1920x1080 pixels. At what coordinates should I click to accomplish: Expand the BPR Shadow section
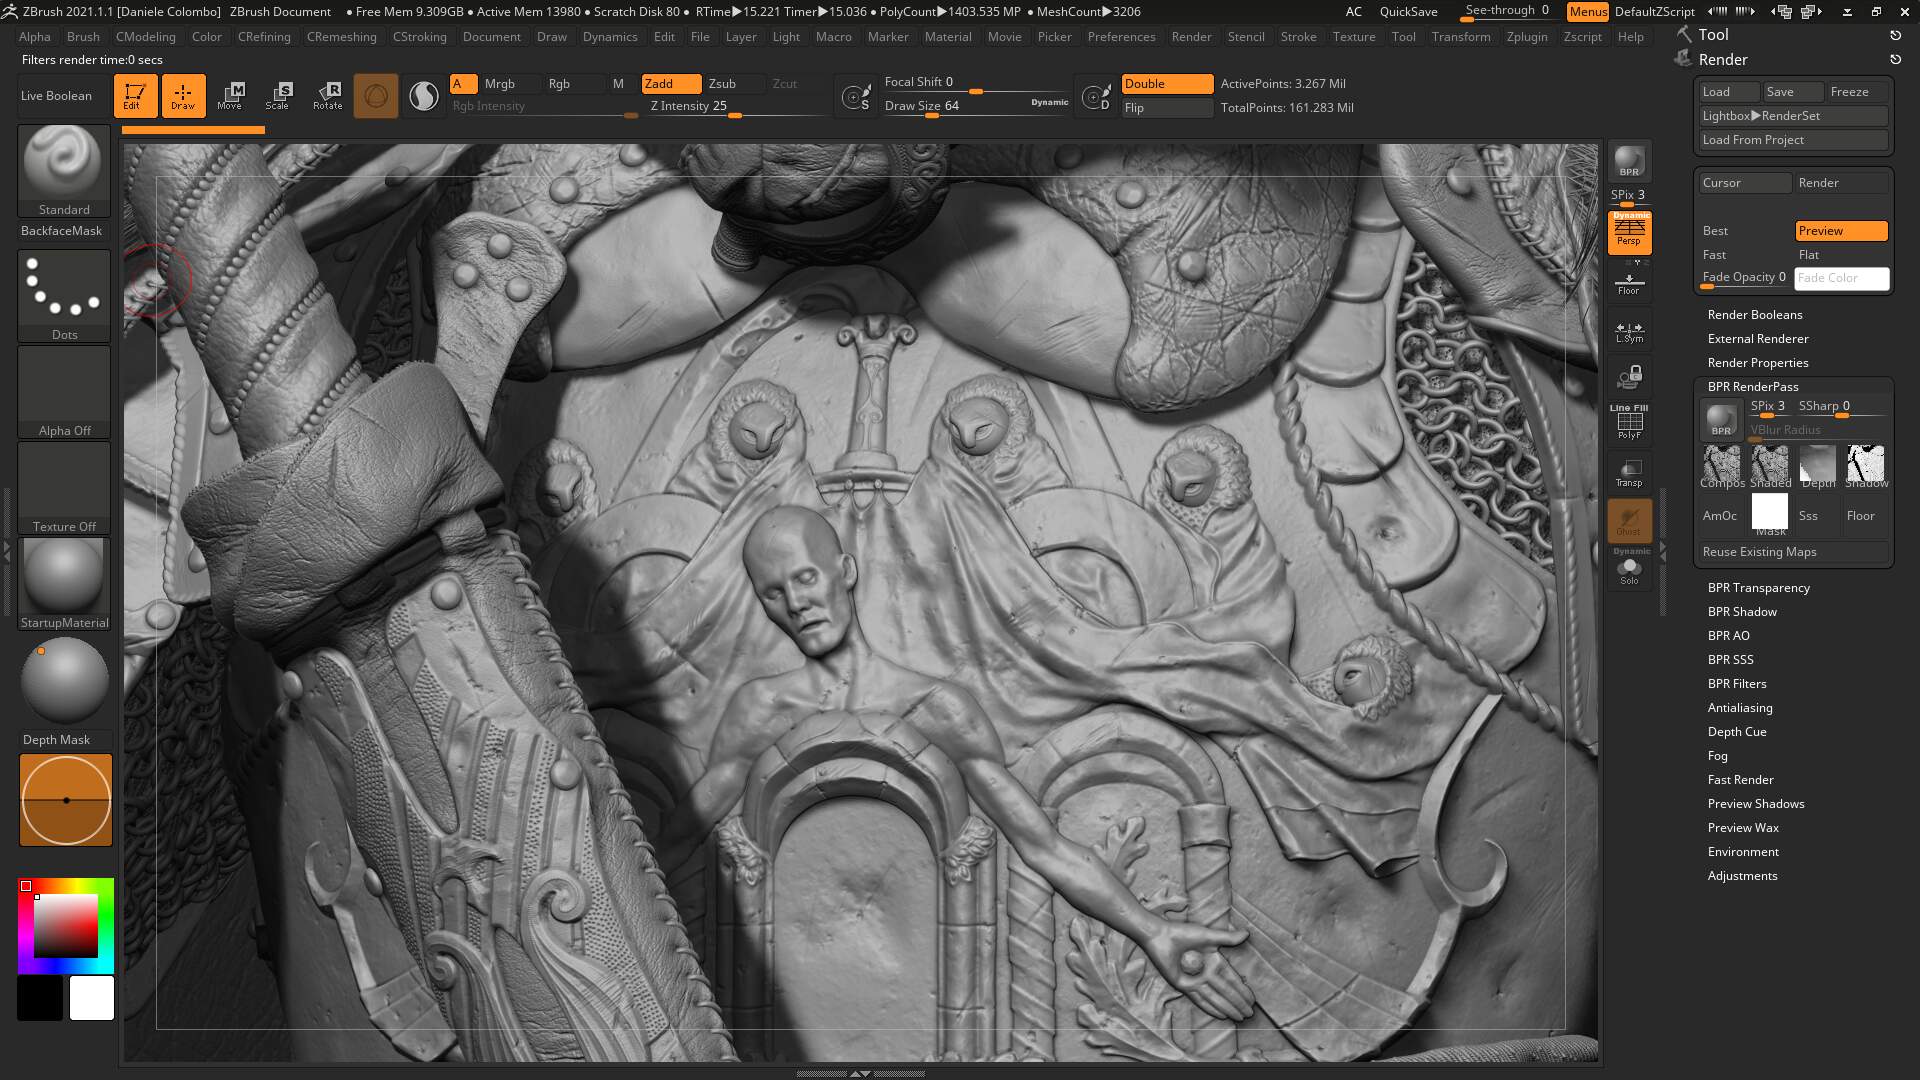[x=1742, y=612]
